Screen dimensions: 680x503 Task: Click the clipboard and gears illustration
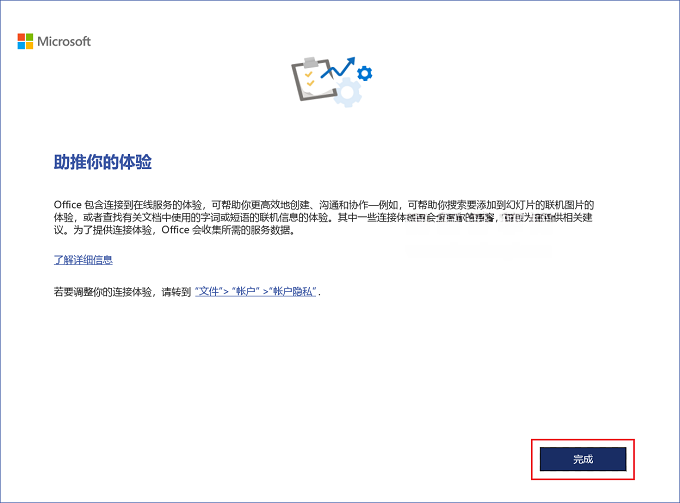(332, 82)
